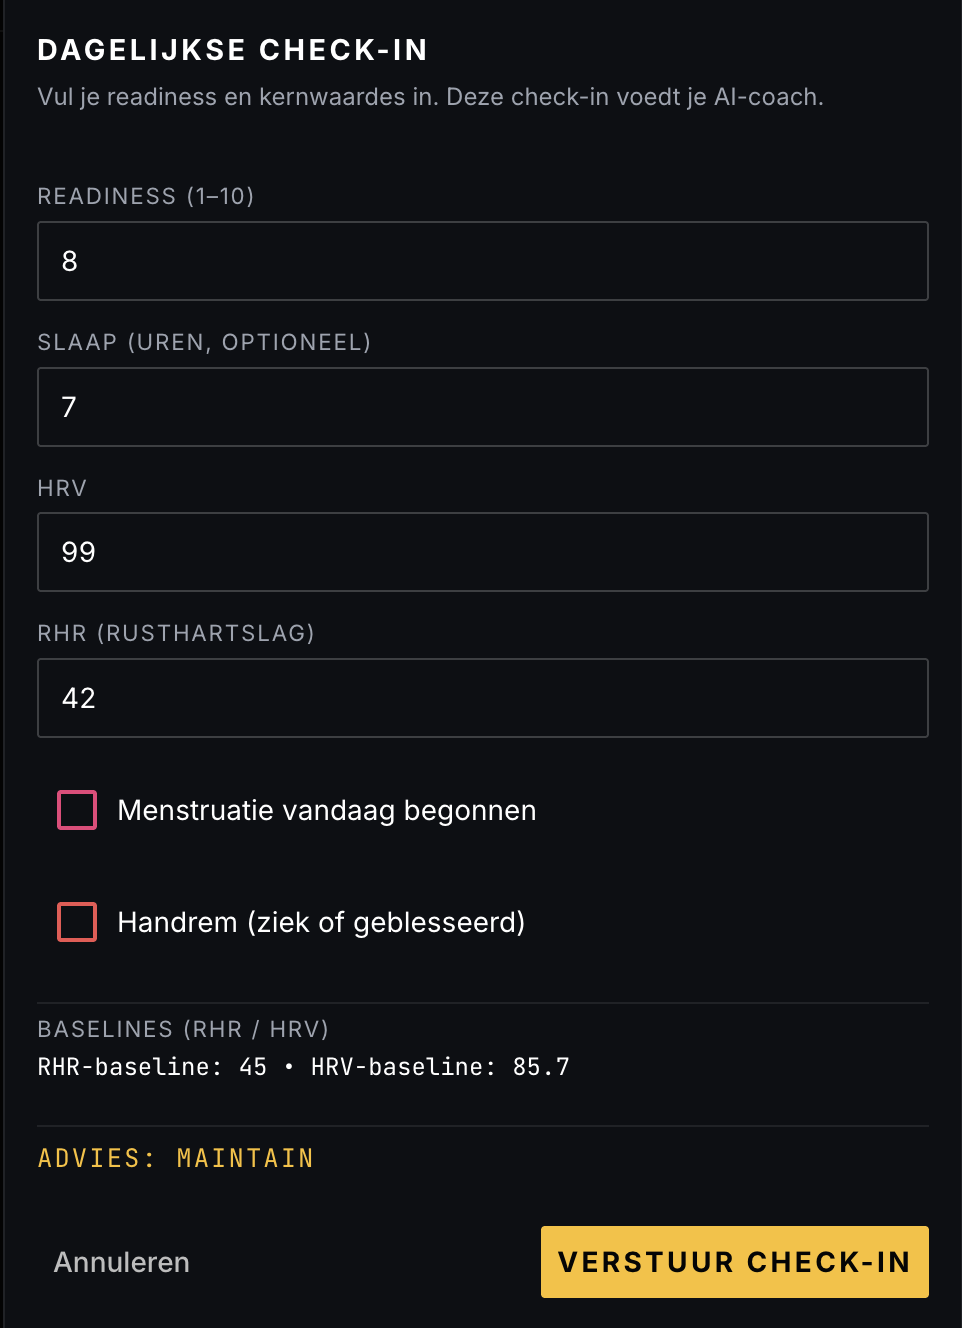Click the instruction text under the heading
This screenshot has width=962, height=1328.
coord(430,97)
